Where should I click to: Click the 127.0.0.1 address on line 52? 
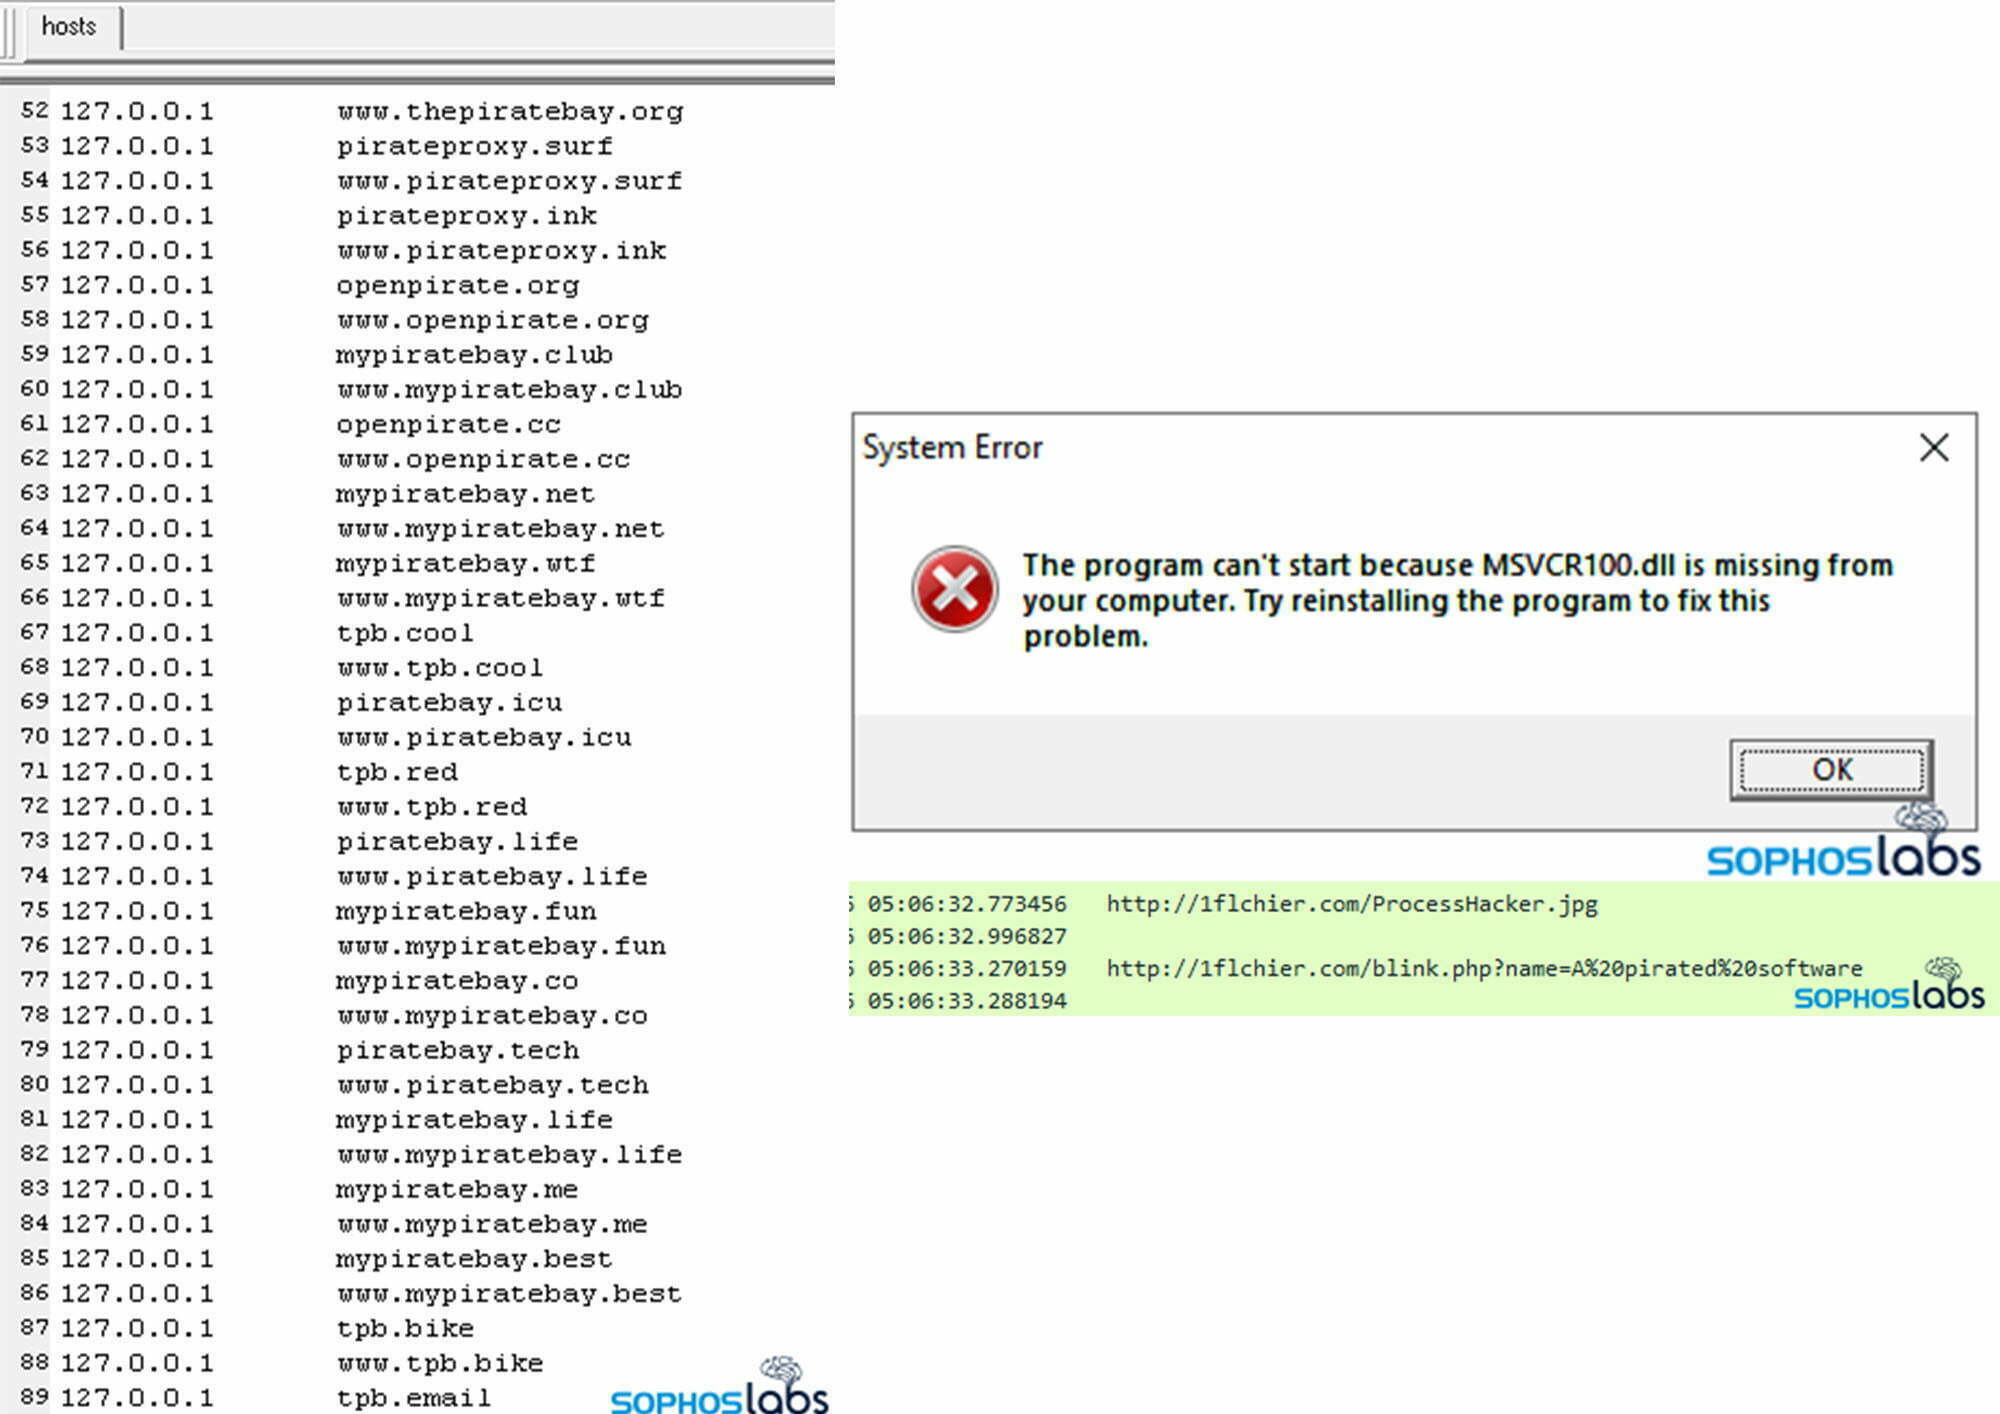point(137,111)
